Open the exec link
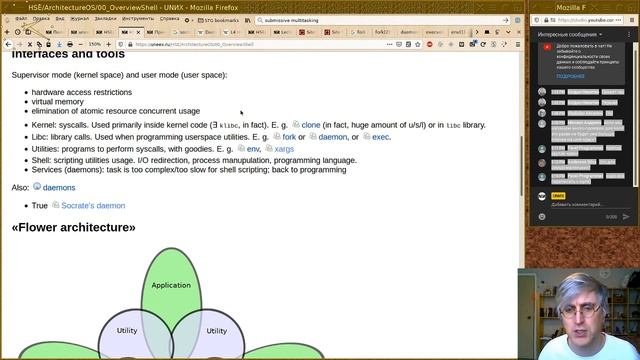This screenshot has height=360, width=640. click(380, 137)
